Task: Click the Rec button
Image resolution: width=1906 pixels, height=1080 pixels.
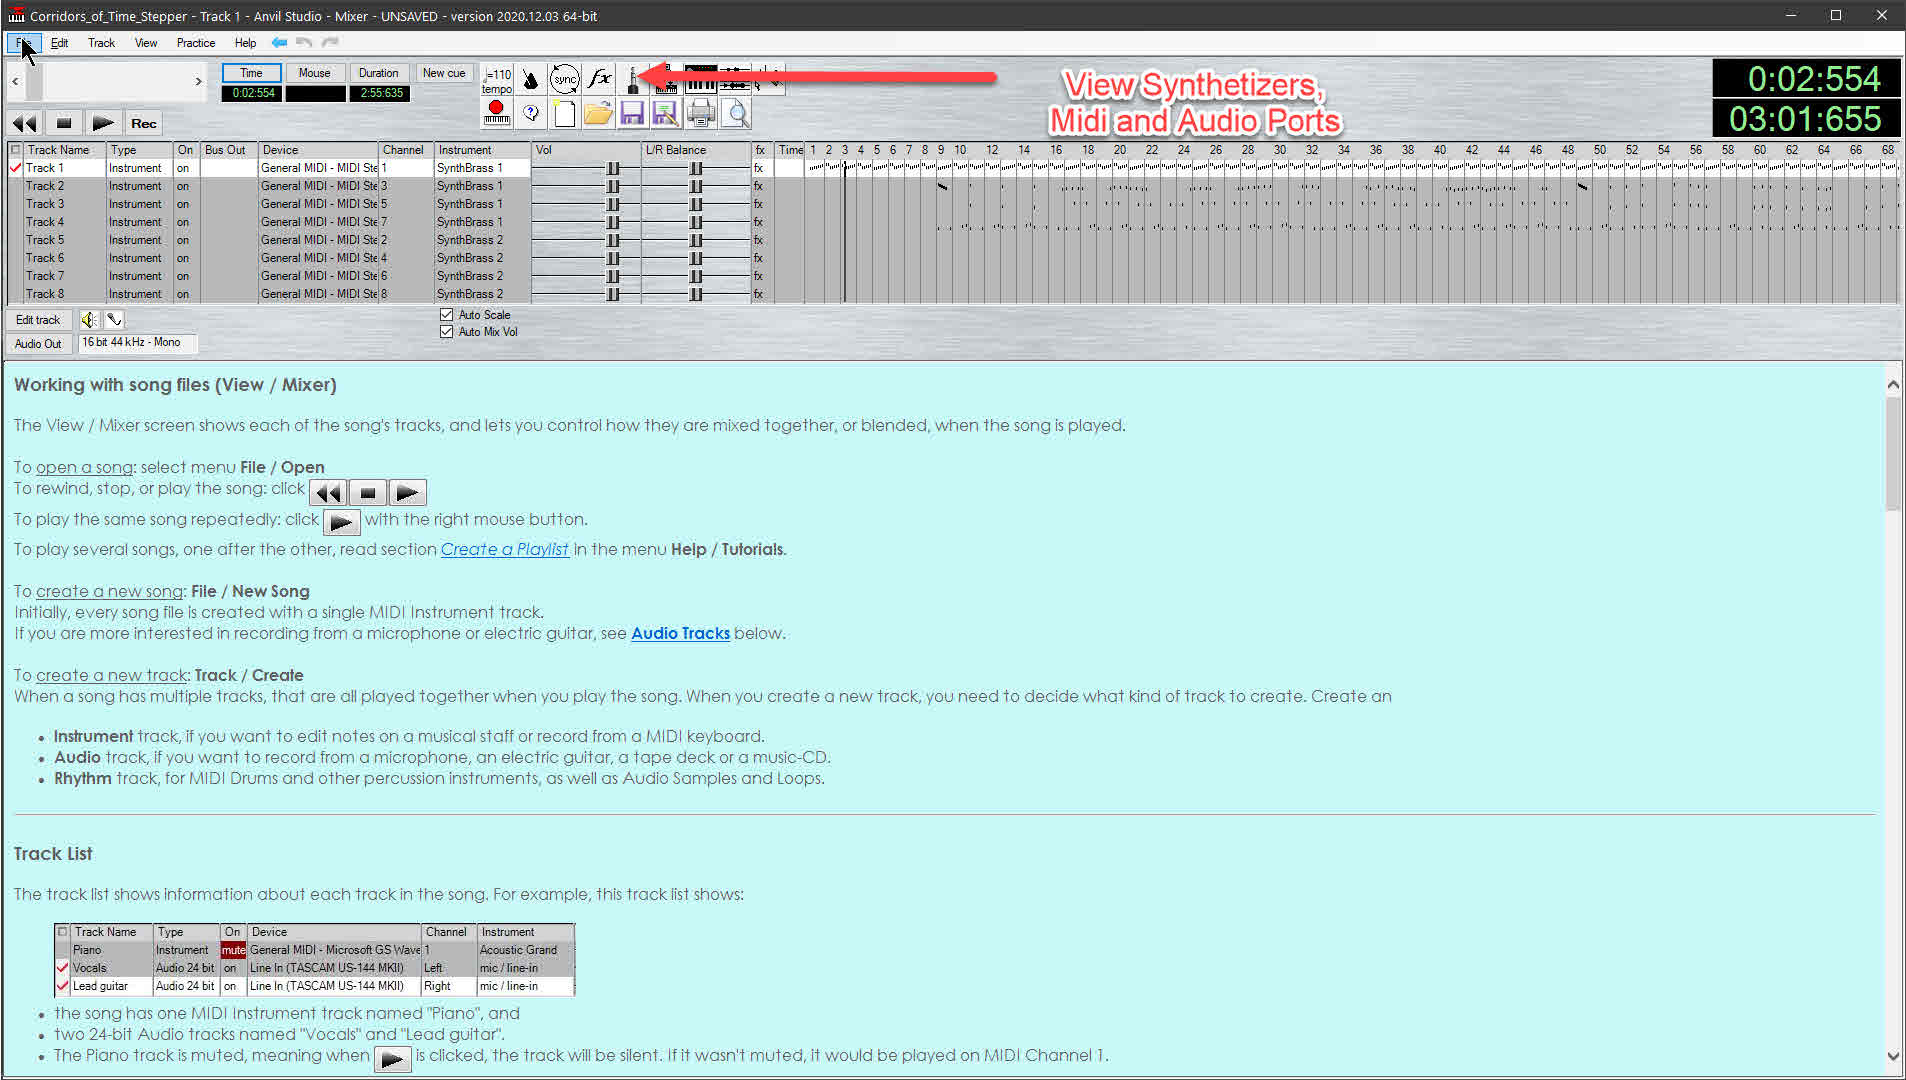Action: (x=144, y=123)
